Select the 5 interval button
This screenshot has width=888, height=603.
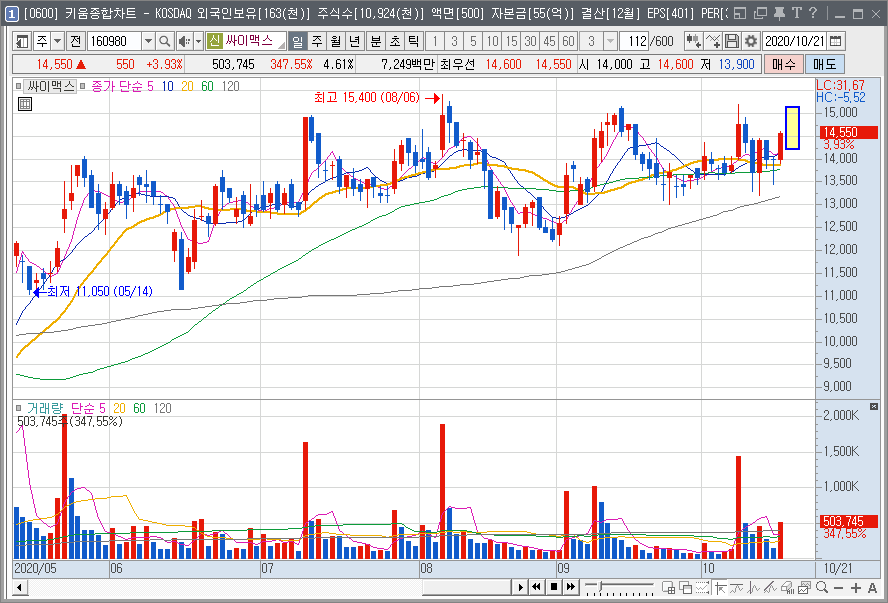(473, 41)
